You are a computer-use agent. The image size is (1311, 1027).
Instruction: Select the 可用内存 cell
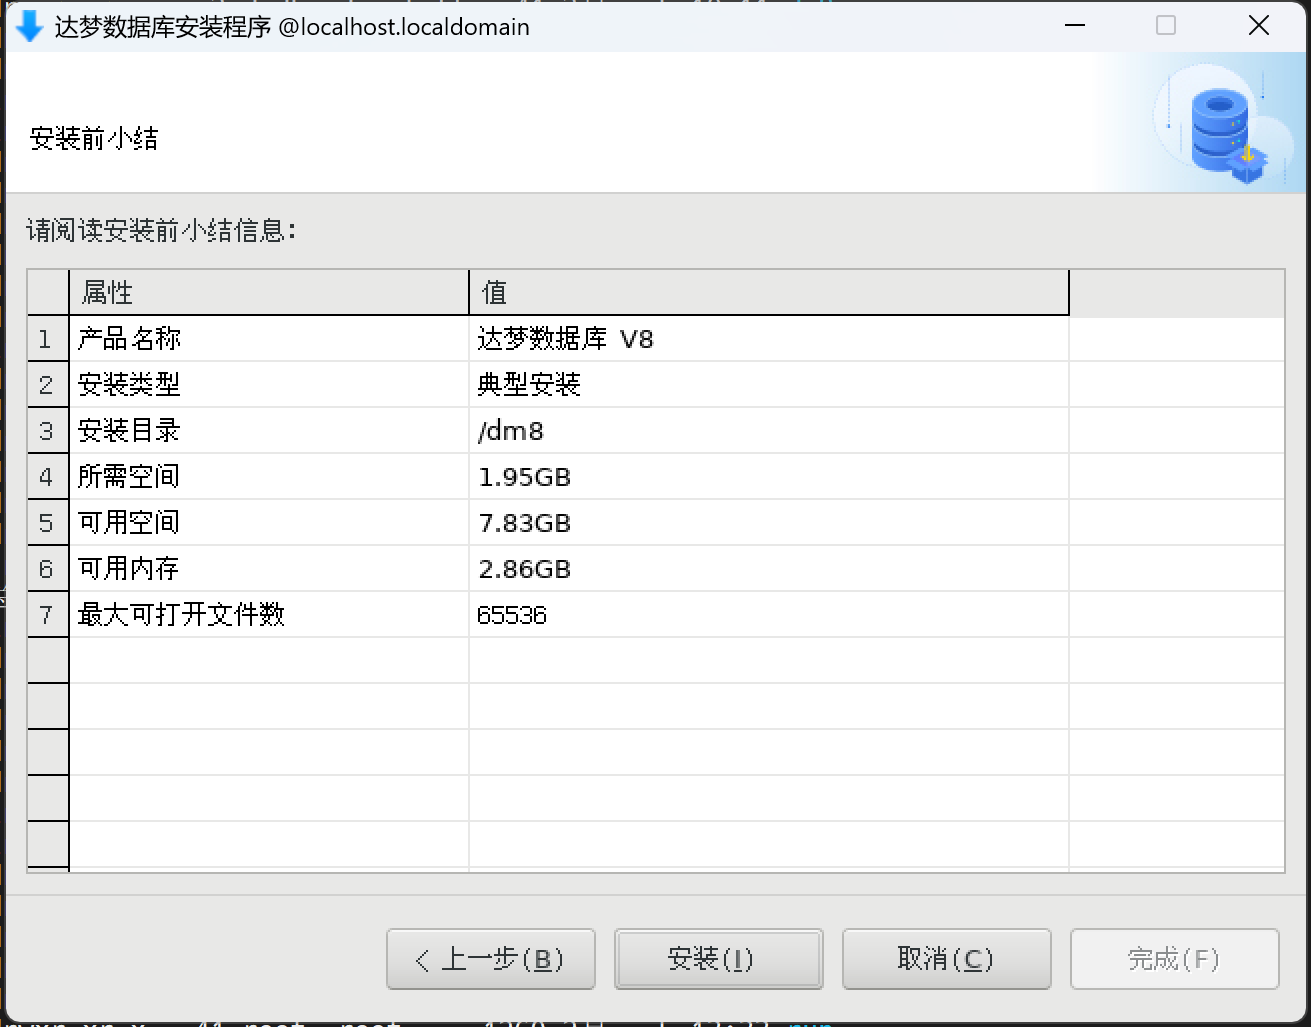point(269,569)
